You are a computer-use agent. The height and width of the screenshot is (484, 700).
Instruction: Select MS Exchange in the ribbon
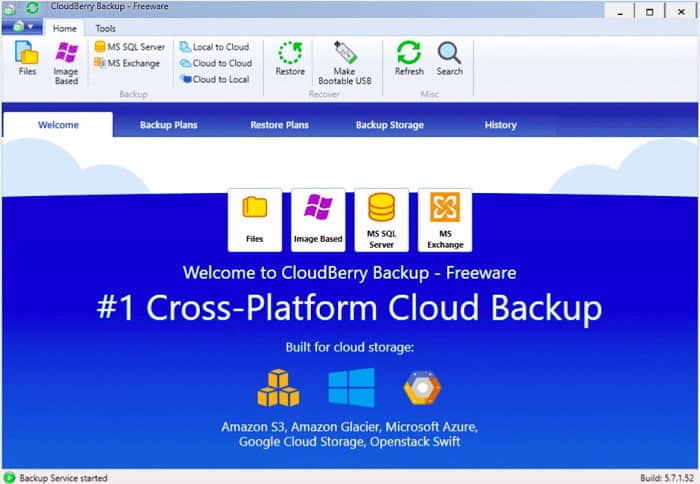(x=127, y=63)
